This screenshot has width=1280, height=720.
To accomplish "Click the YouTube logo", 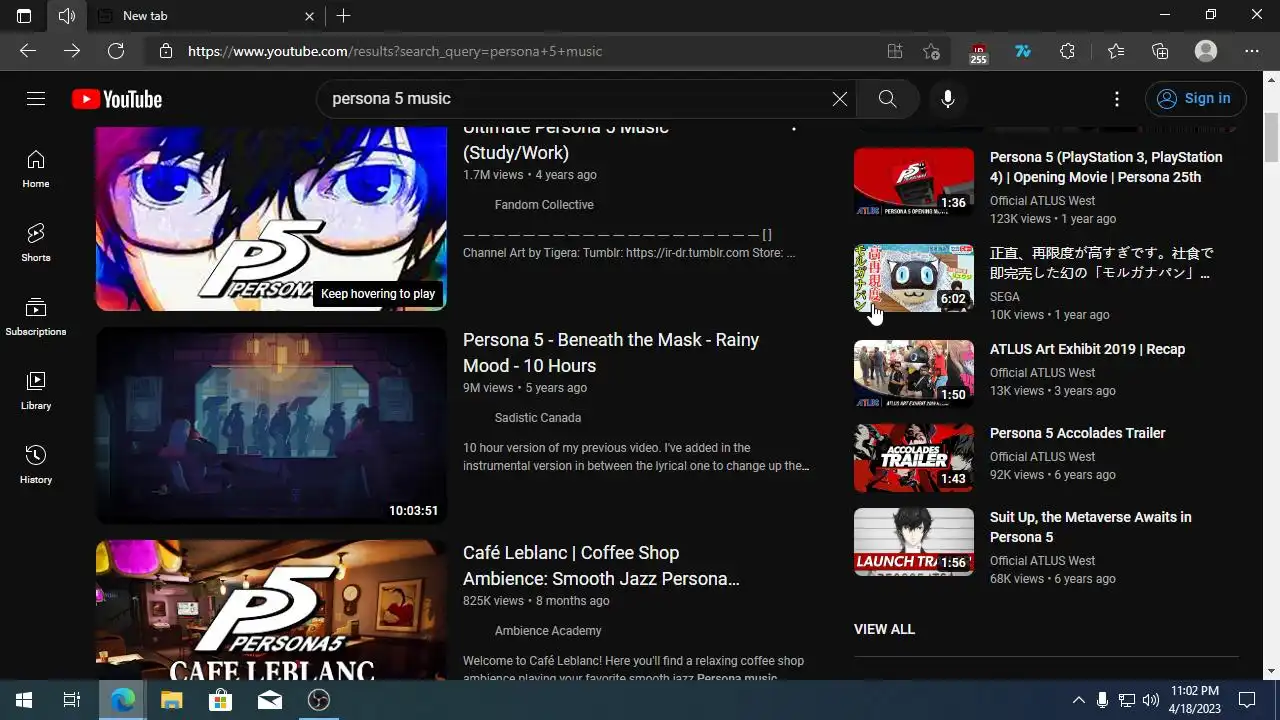I will [x=117, y=99].
